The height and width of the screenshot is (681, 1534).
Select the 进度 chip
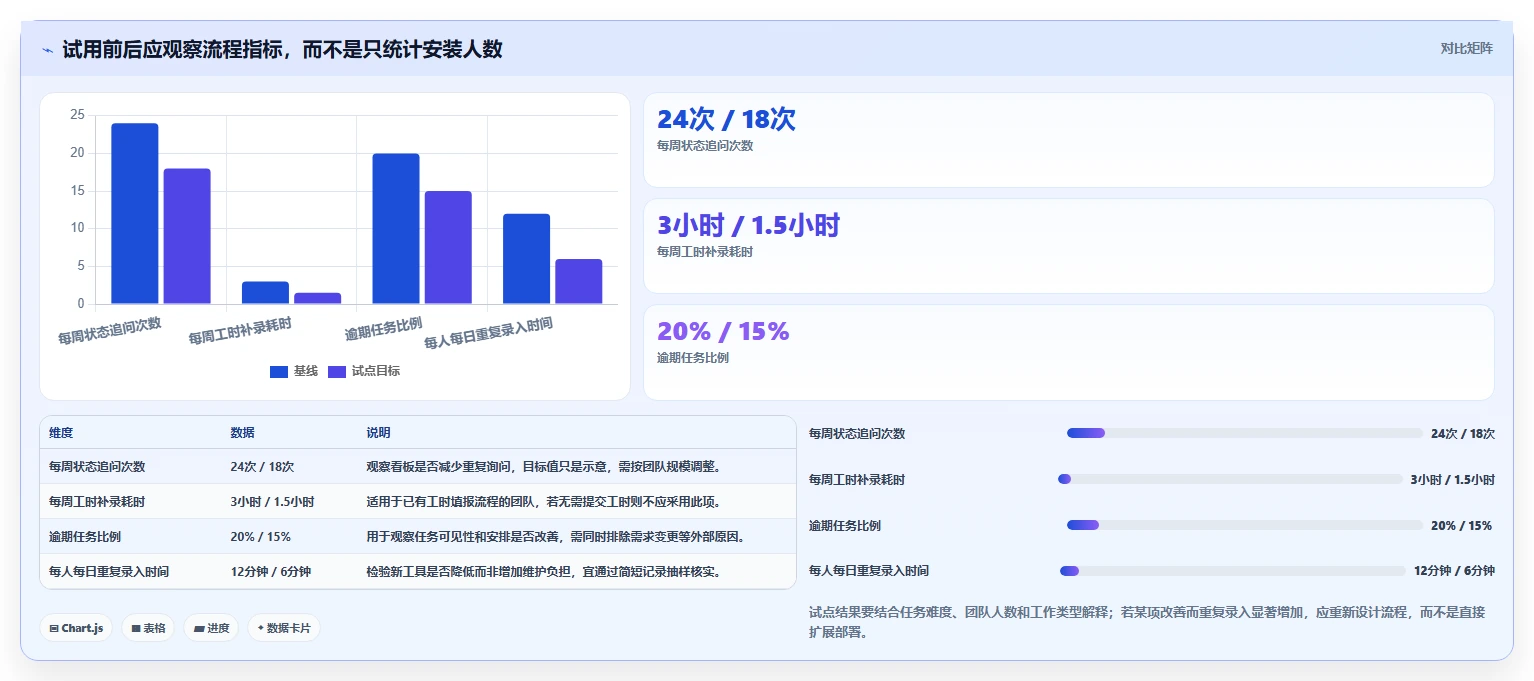click(211, 628)
